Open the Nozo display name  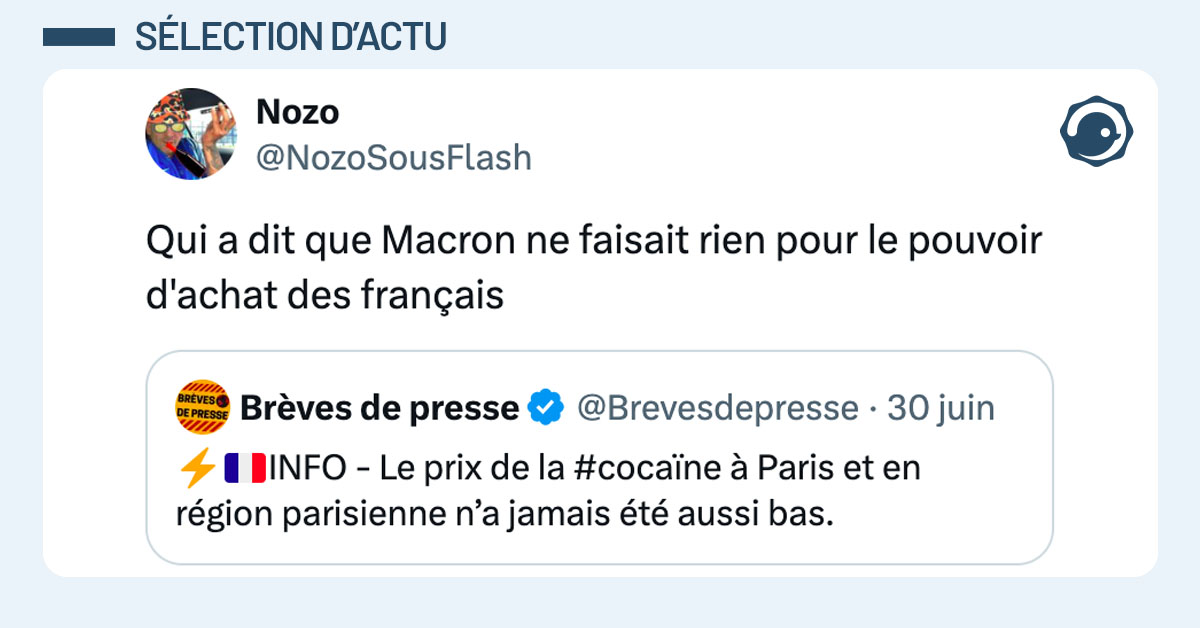(297, 113)
